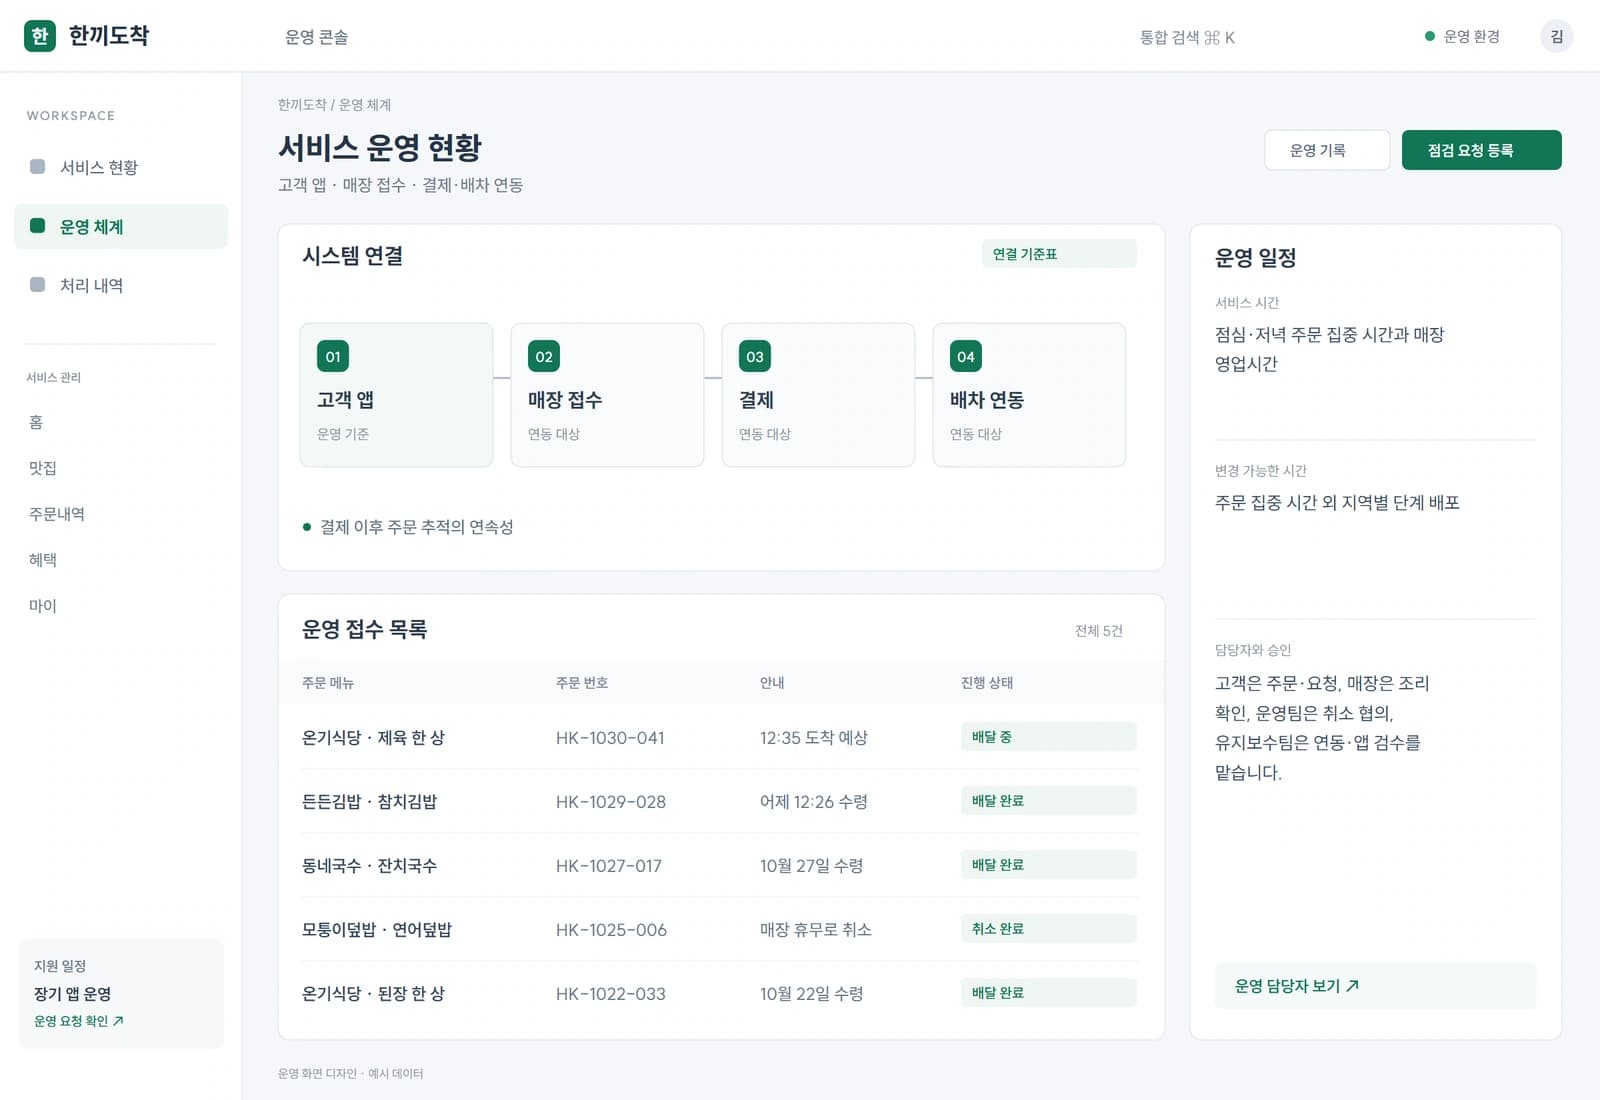Click 배달 완료 badge for HK-1022-033
1600x1100 pixels.
1049,993
